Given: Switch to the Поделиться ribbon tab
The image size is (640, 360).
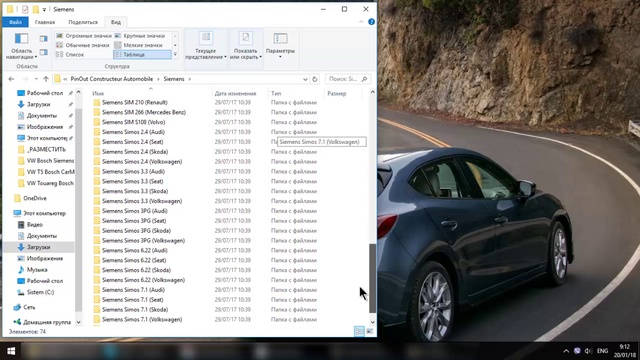Looking at the screenshot, I should pyautogui.click(x=83, y=22).
